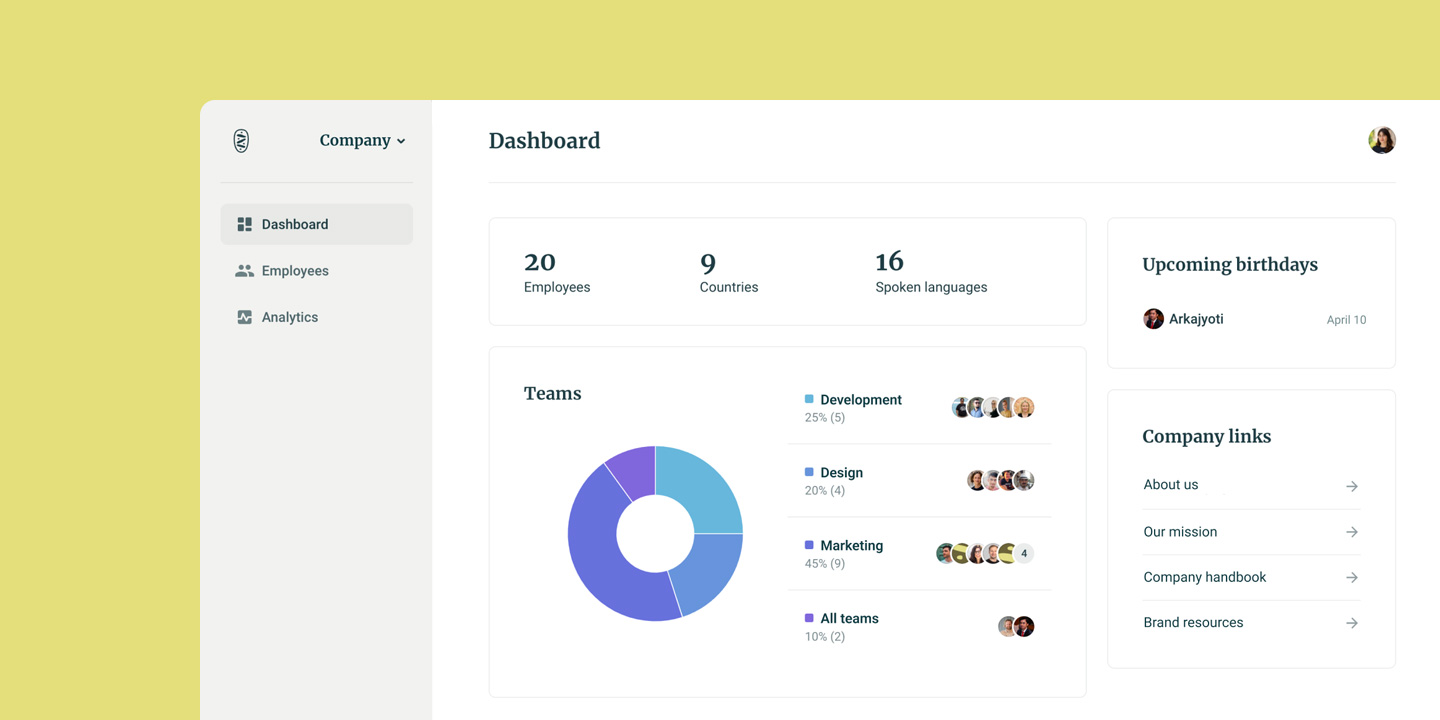This screenshot has width=1440, height=720.
Task: Click the April 10 birthday date
Action: 1346,320
